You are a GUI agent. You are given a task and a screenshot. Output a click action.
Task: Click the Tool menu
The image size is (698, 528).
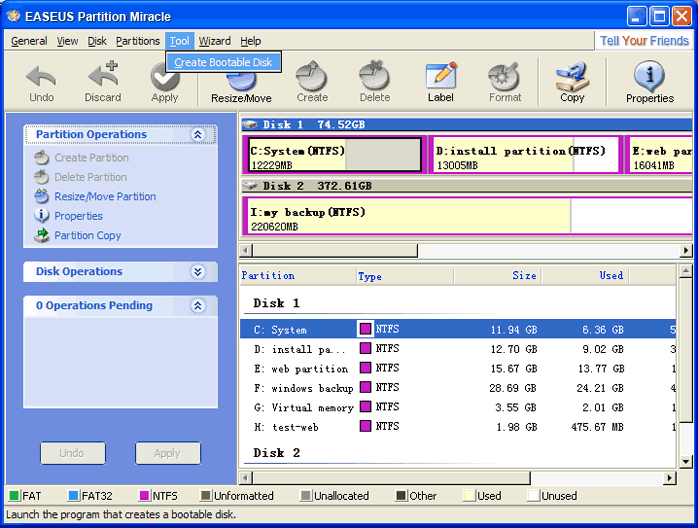179,41
